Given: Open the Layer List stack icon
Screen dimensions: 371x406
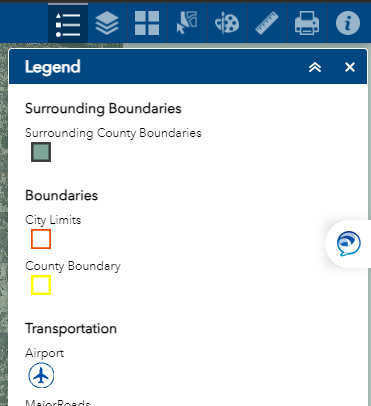Looking at the screenshot, I should tap(107, 23).
